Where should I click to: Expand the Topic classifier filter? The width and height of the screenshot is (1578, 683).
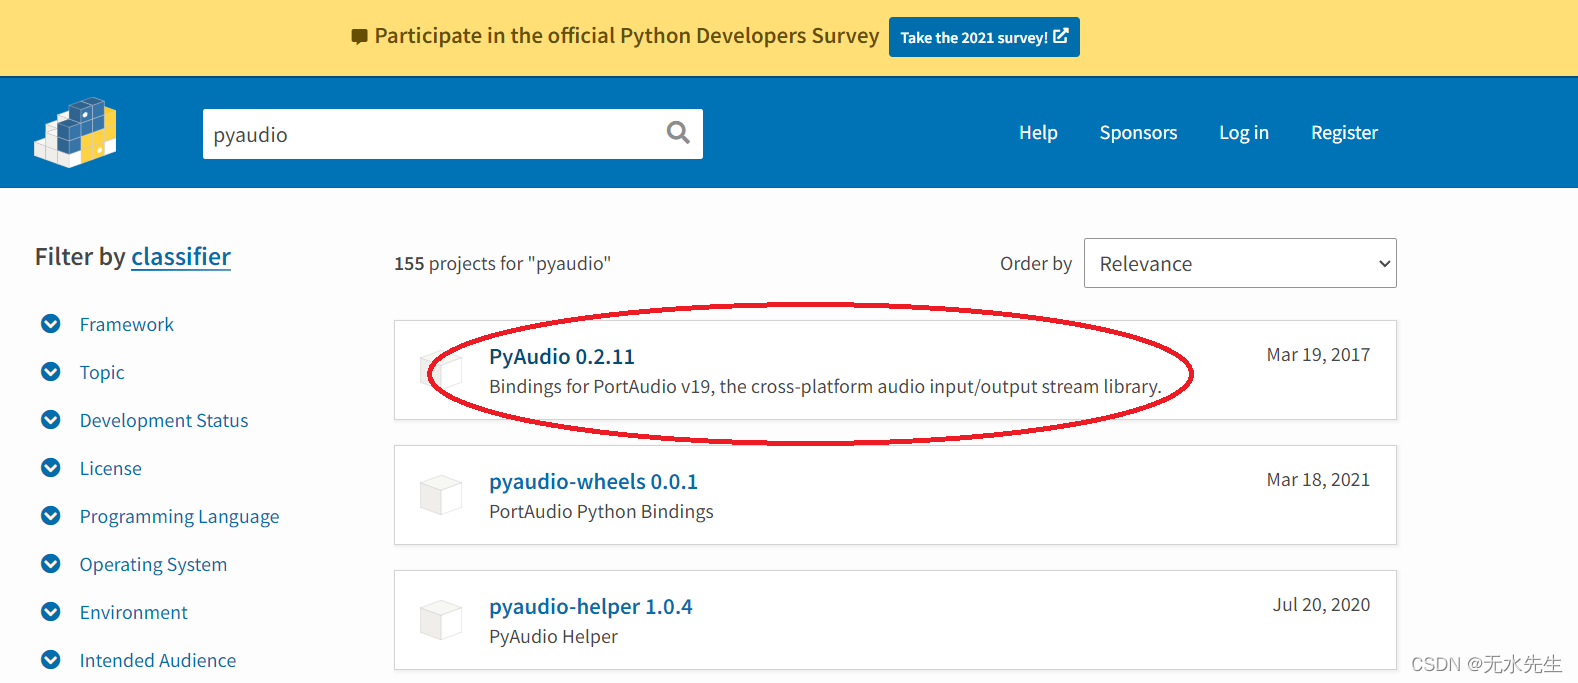click(51, 372)
